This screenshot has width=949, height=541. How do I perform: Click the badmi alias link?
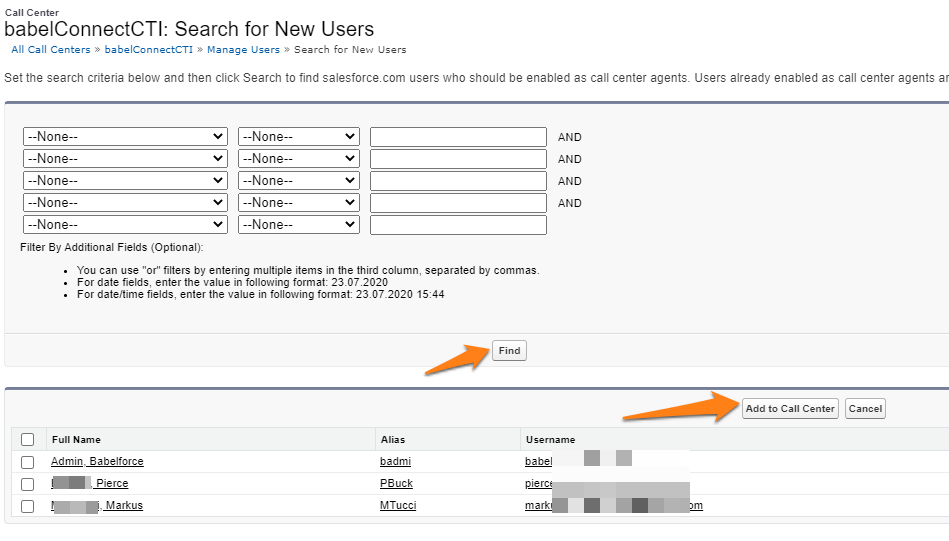click(396, 462)
